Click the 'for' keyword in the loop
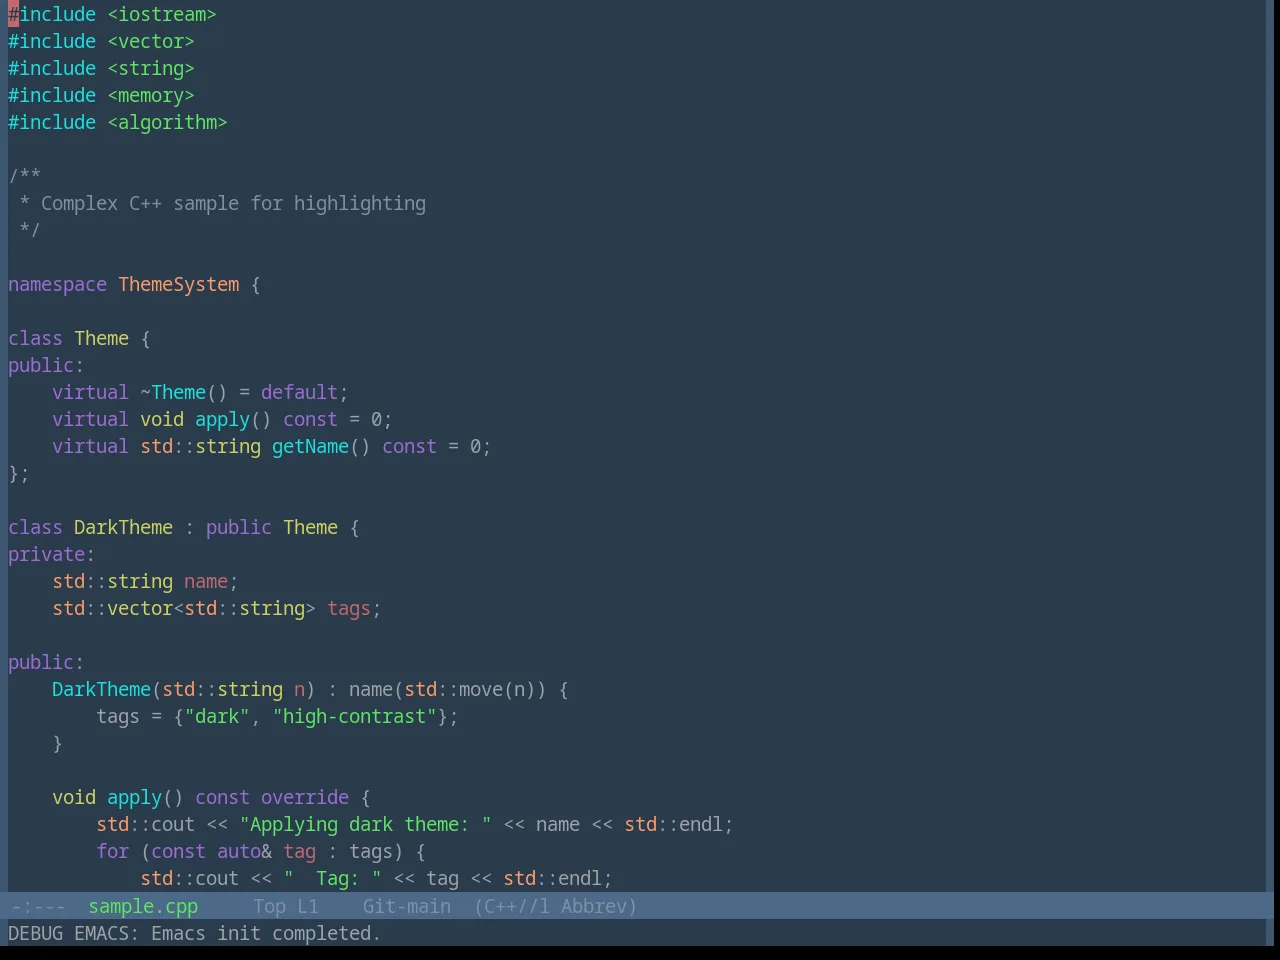The height and width of the screenshot is (960, 1280). pyautogui.click(x=113, y=852)
